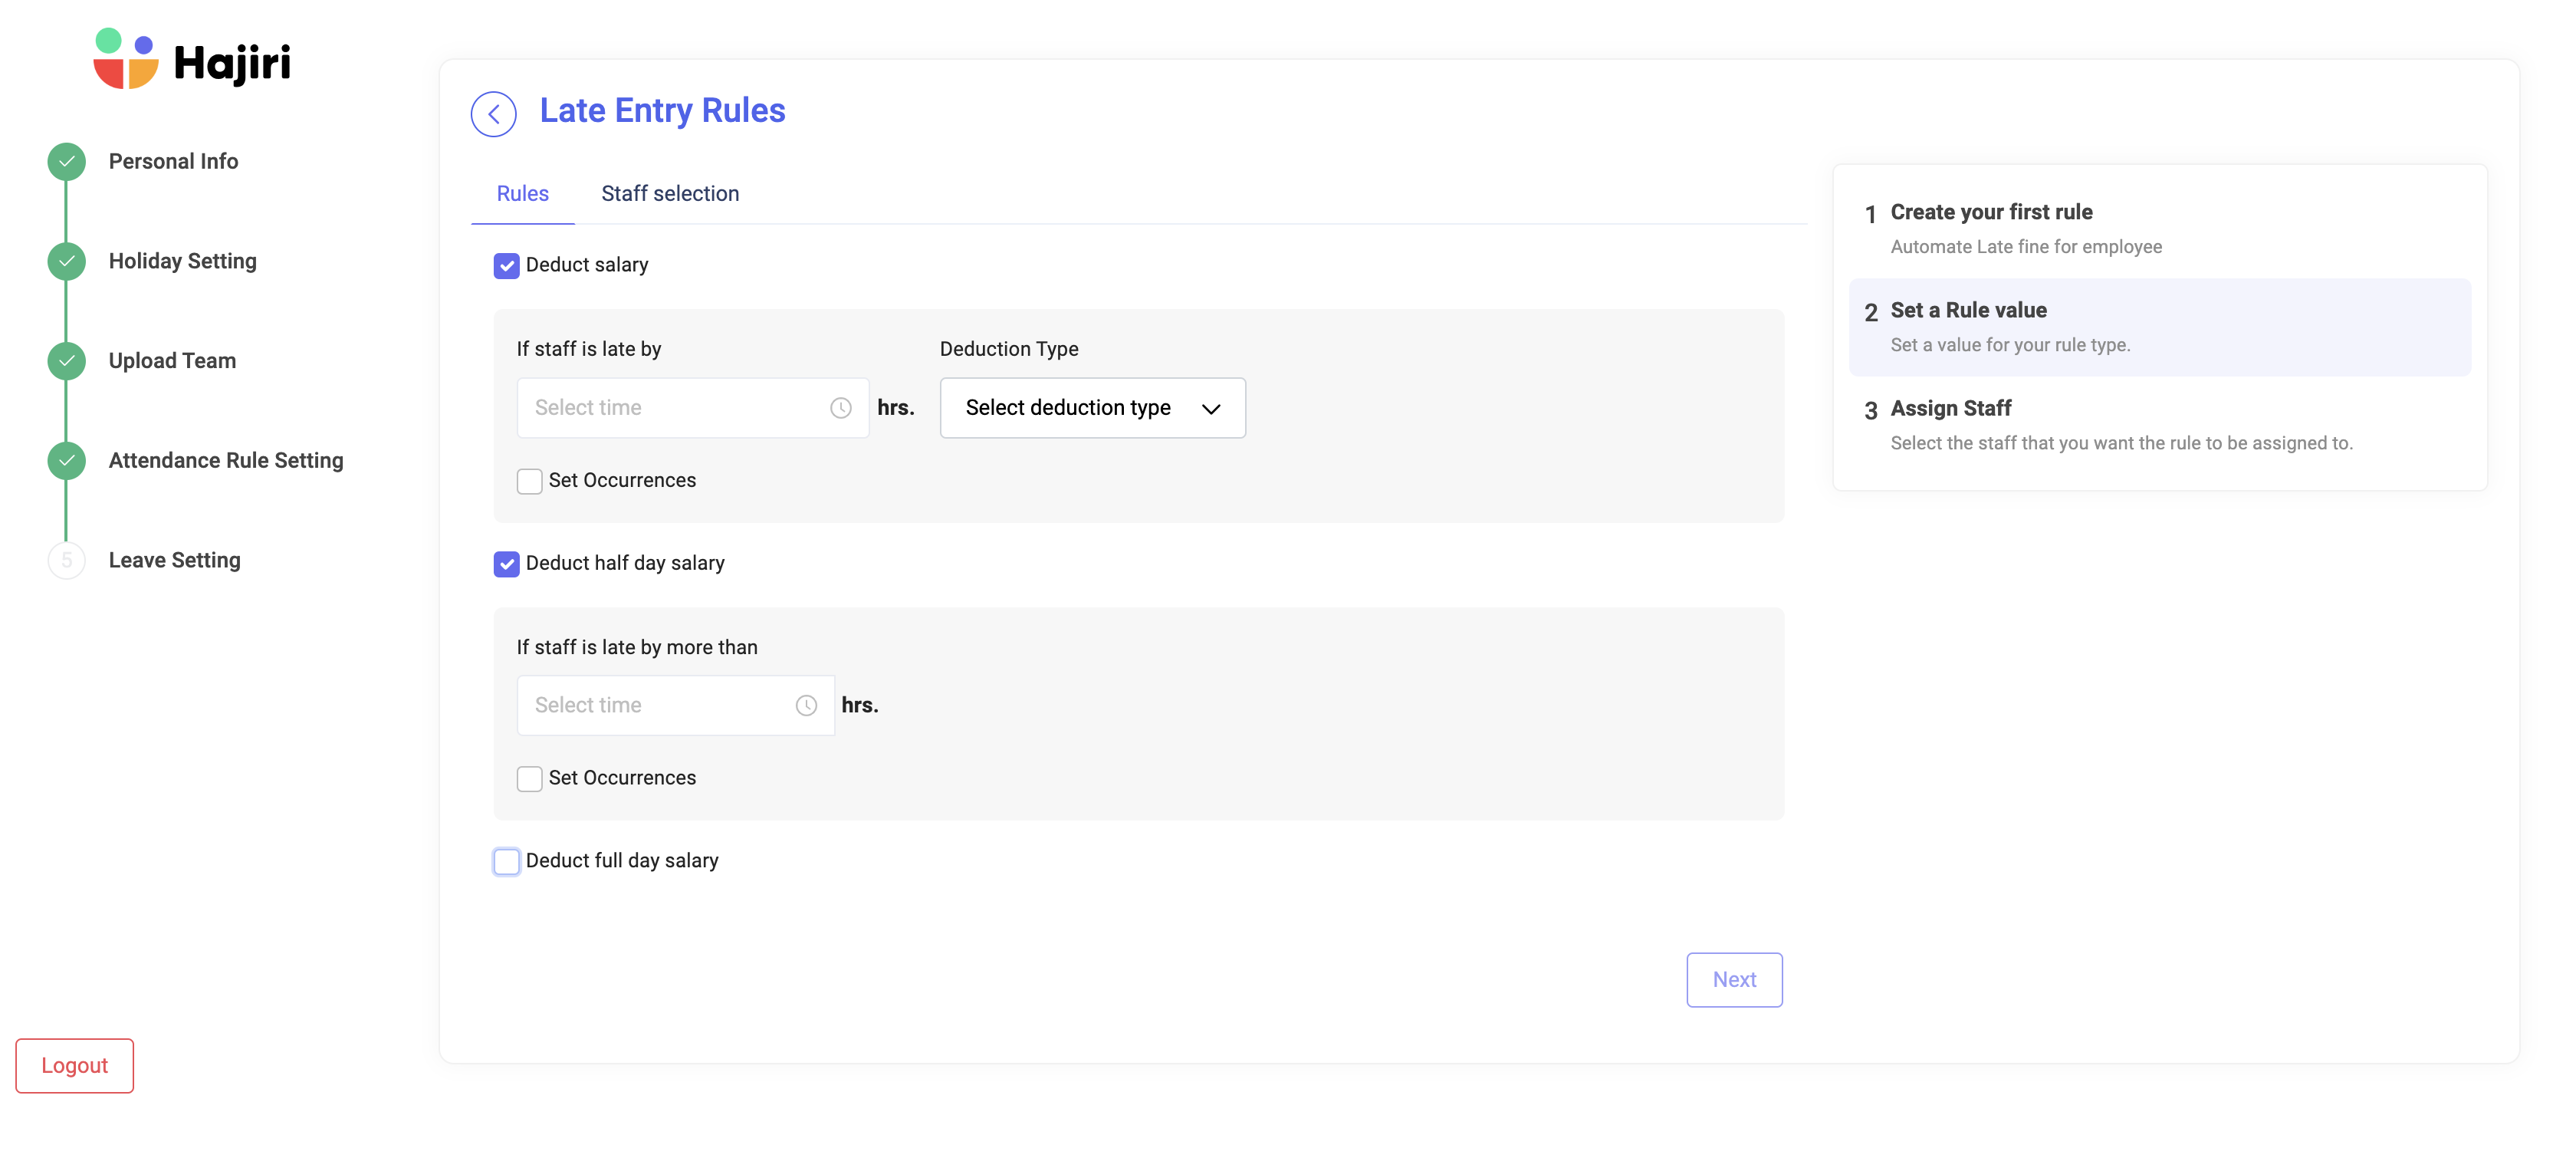Click the Personal Info green checkmark icon
The height and width of the screenshot is (1171, 2576).
pyautogui.click(x=66, y=161)
